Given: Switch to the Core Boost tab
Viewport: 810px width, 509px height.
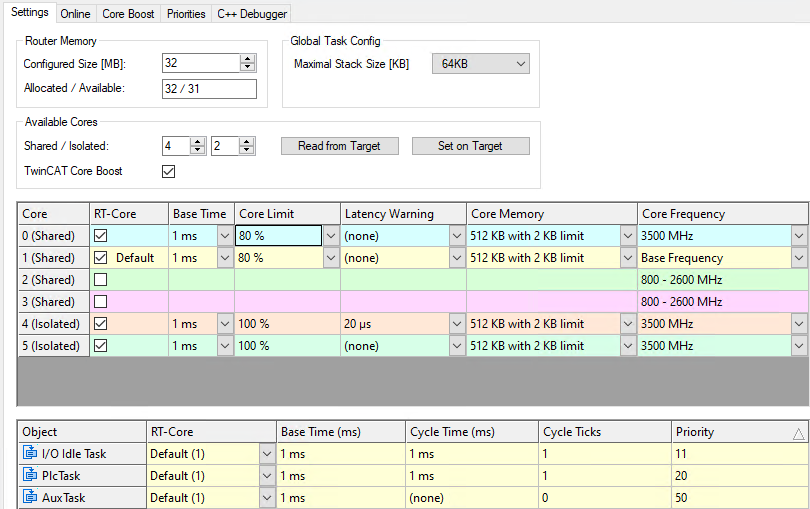Looking at the screenshot, I should pyautogui.click(x=128, y=14).
